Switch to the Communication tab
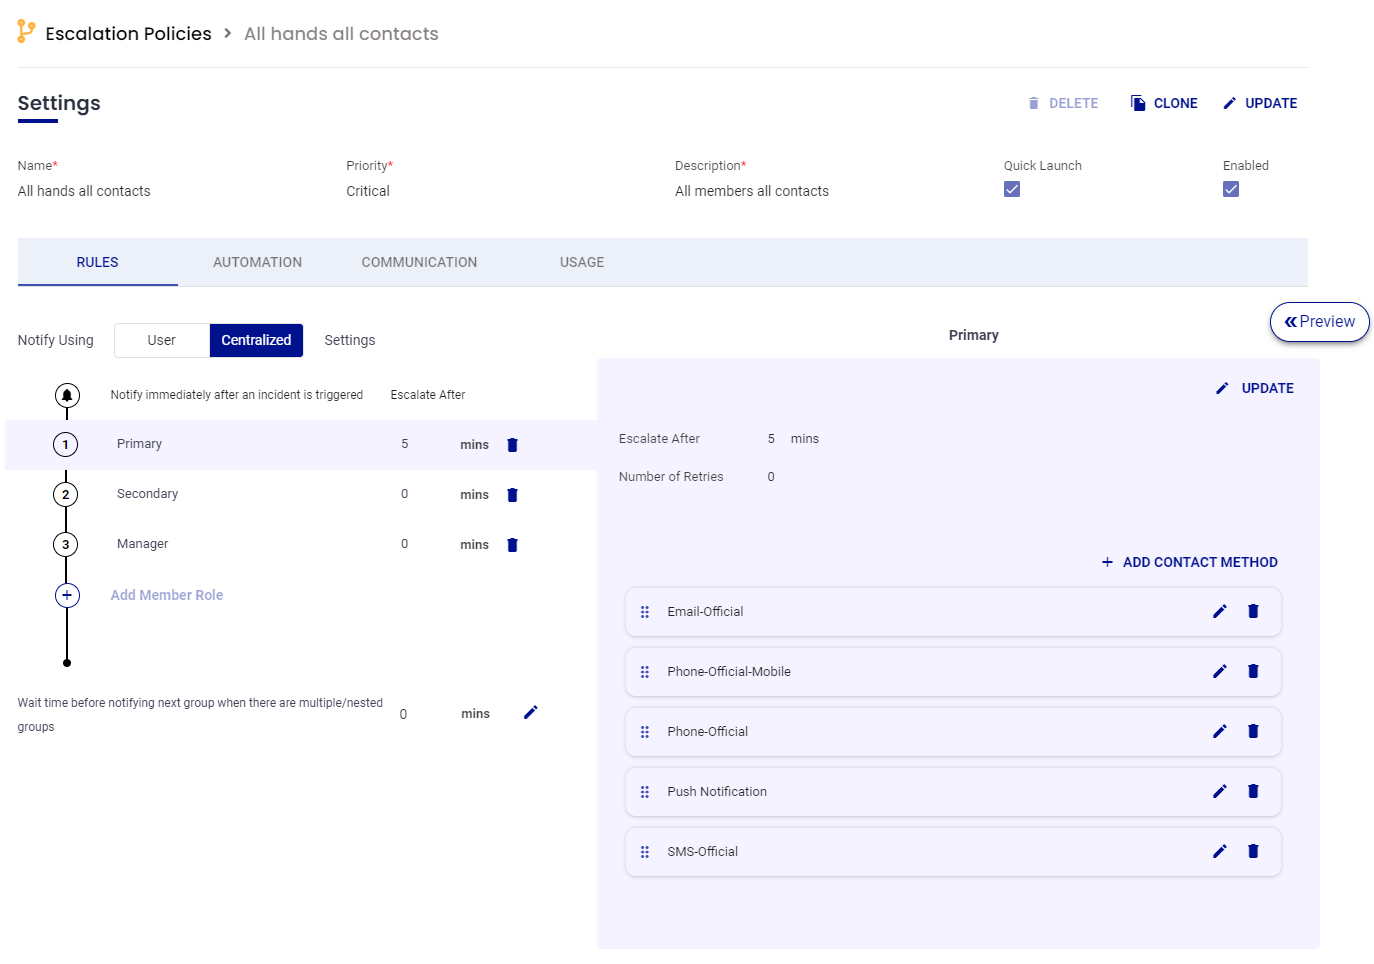 click(419, 262)
